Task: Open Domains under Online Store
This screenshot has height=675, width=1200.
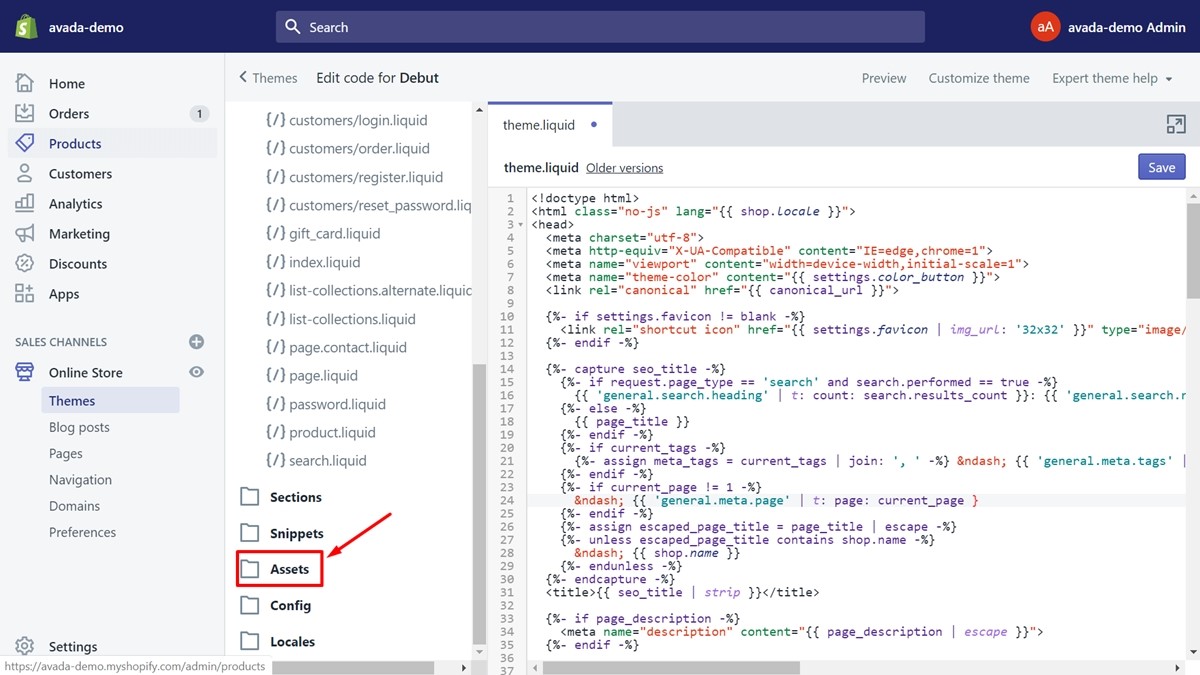Action: click(74, 506)
